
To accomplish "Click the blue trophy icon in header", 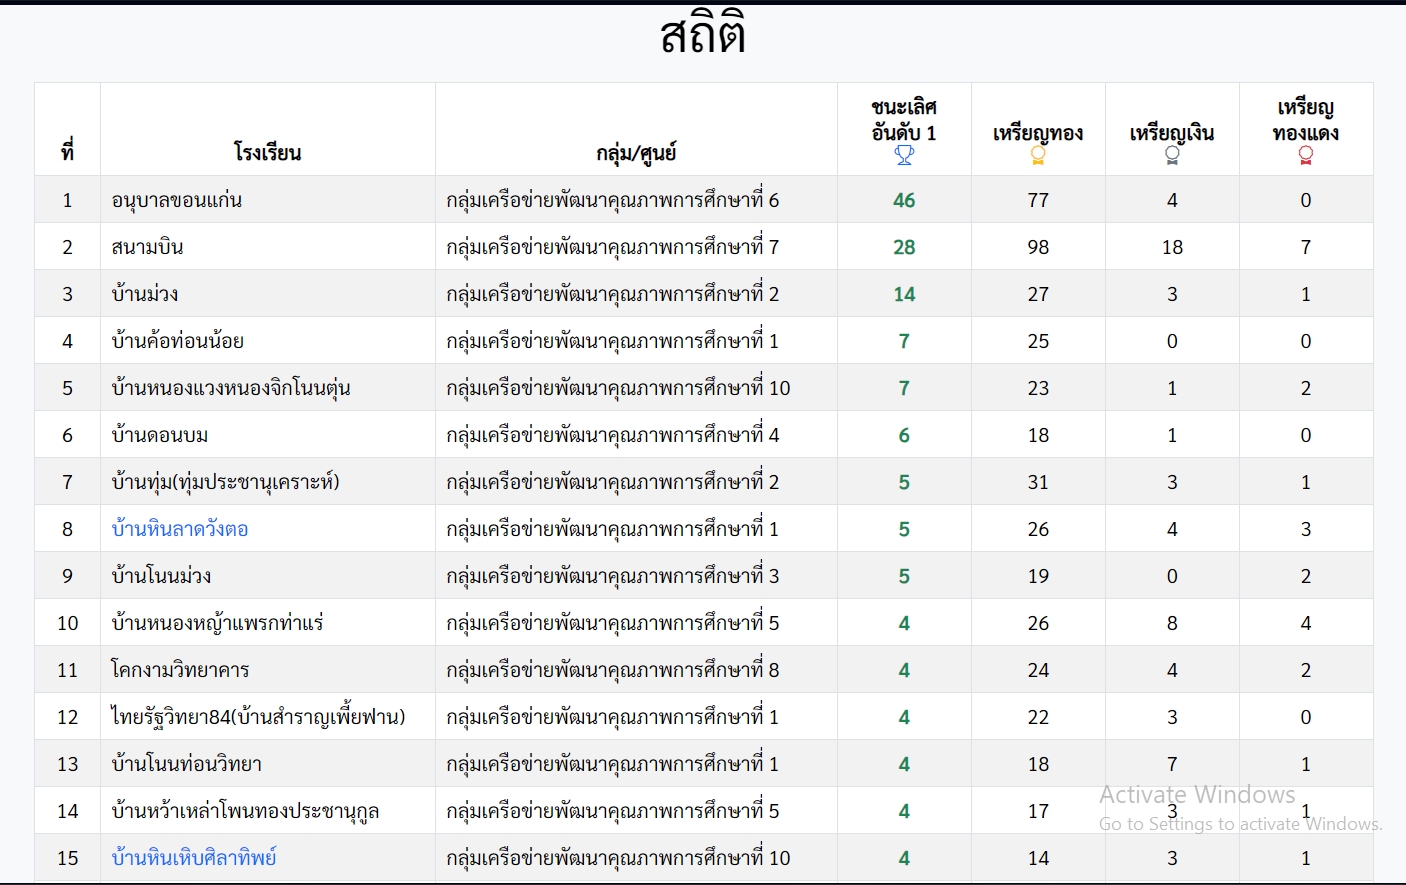I will point(904,155).
